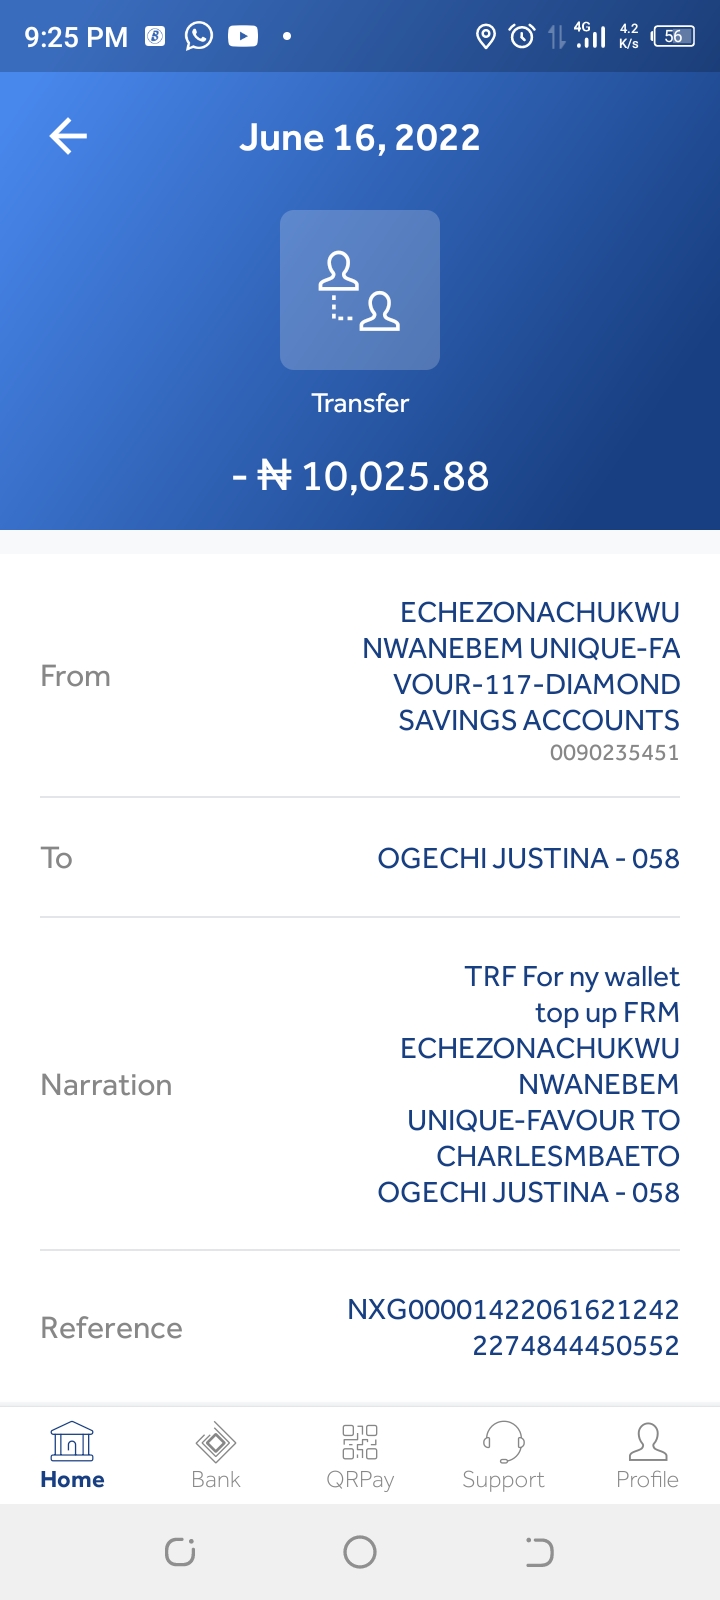
Task: Tap the source account number 0090235451
Action: click(x=614, y=753)
